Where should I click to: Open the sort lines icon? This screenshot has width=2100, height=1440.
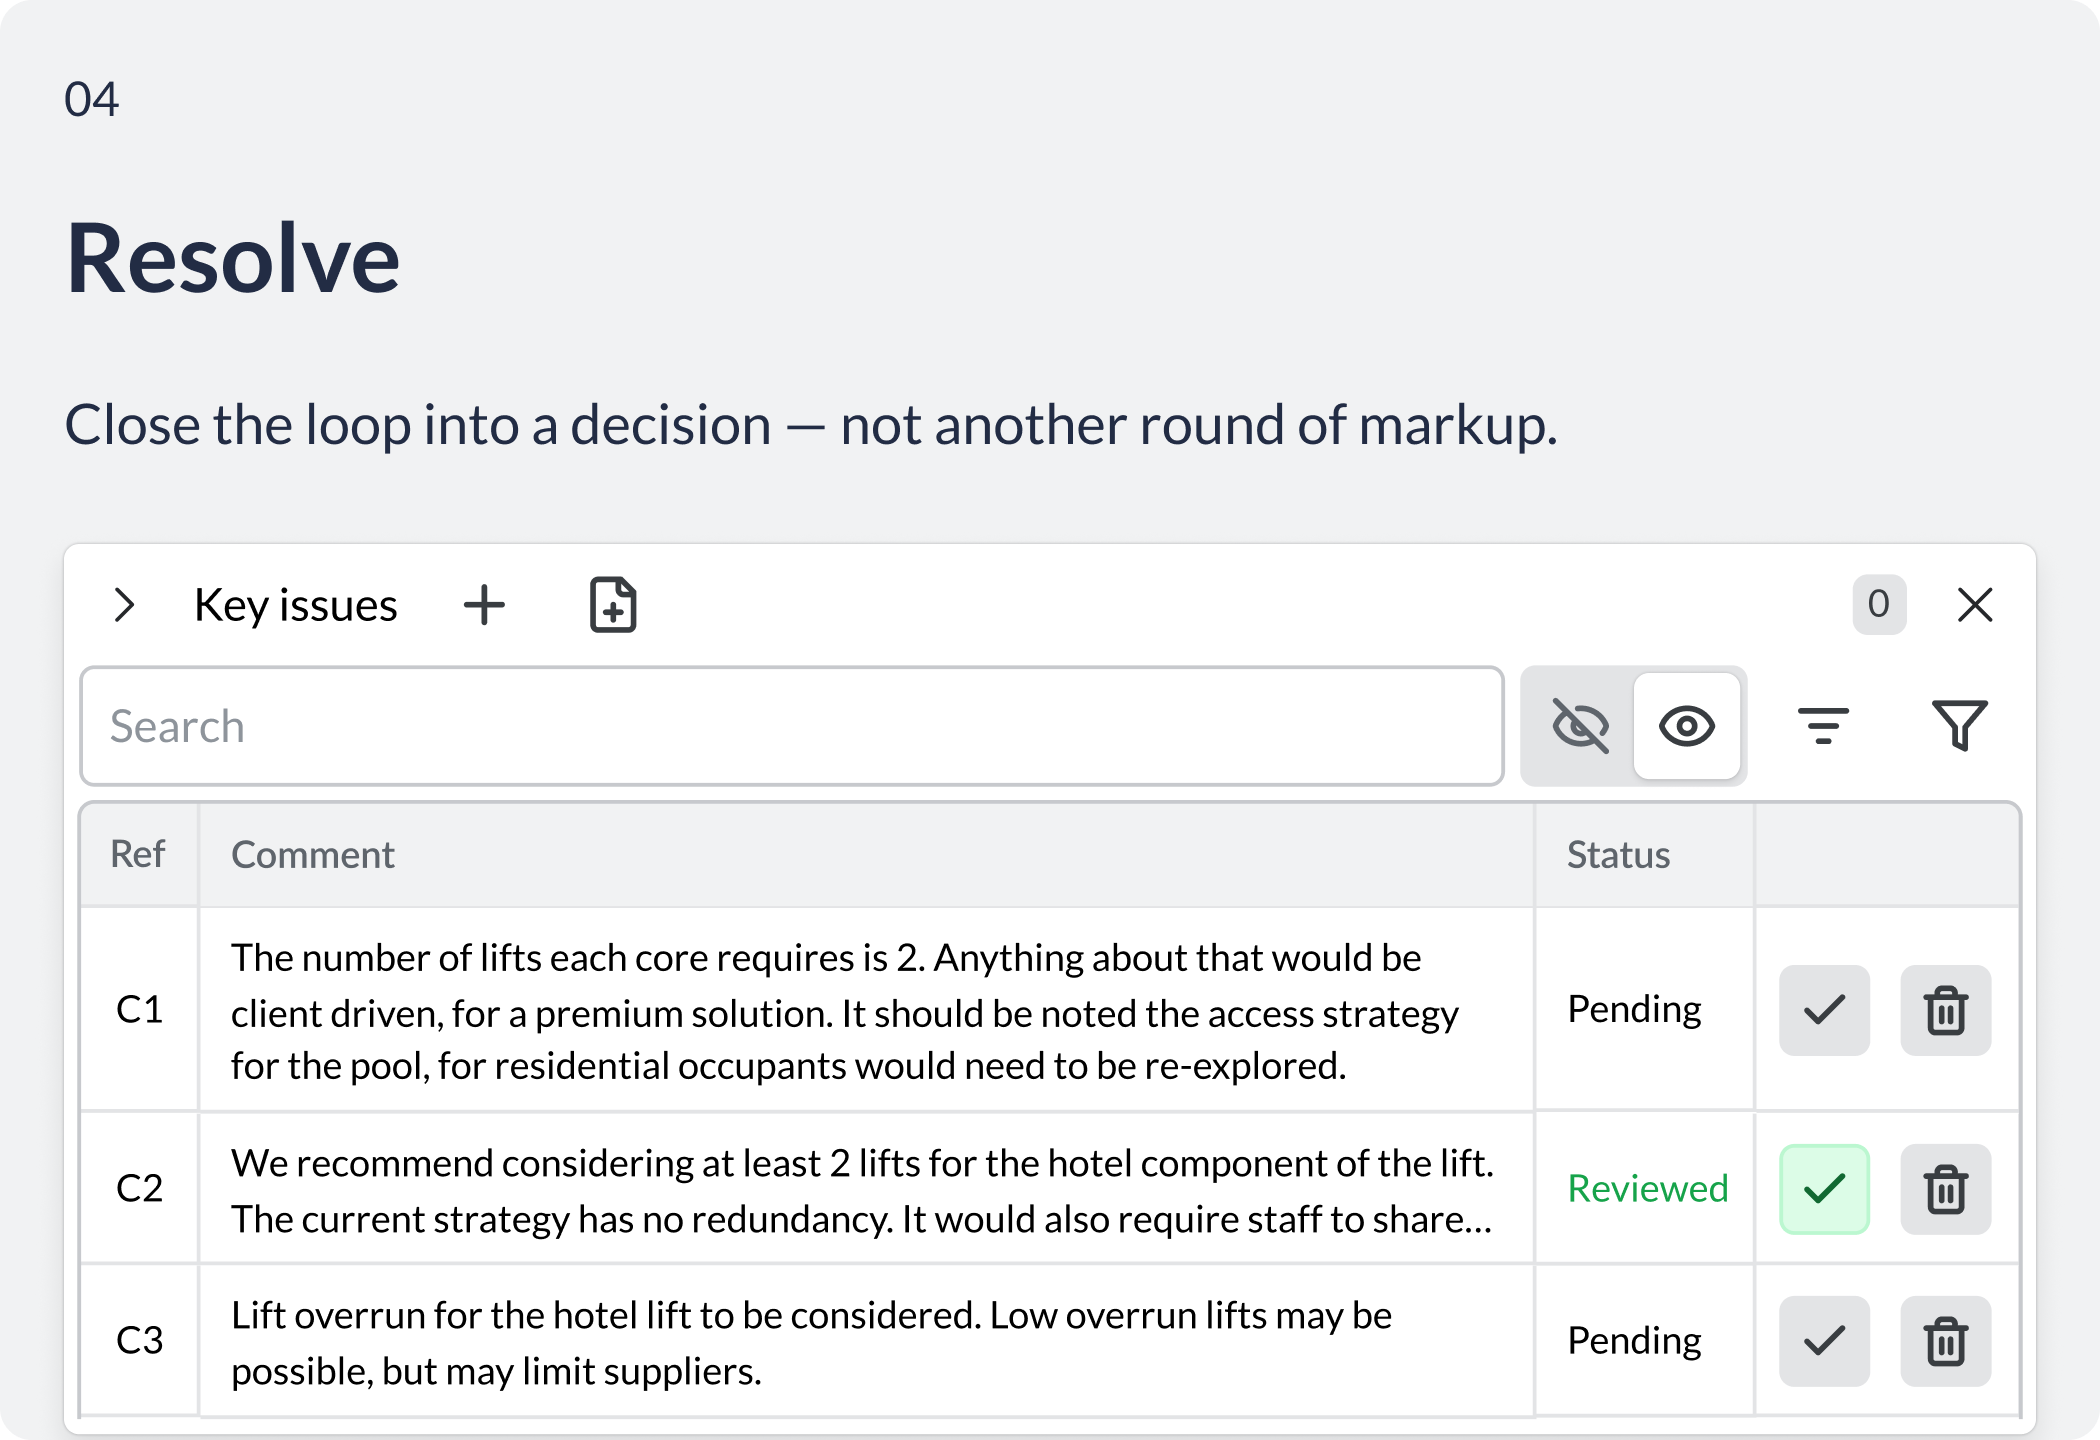(x=1823, y=726)
